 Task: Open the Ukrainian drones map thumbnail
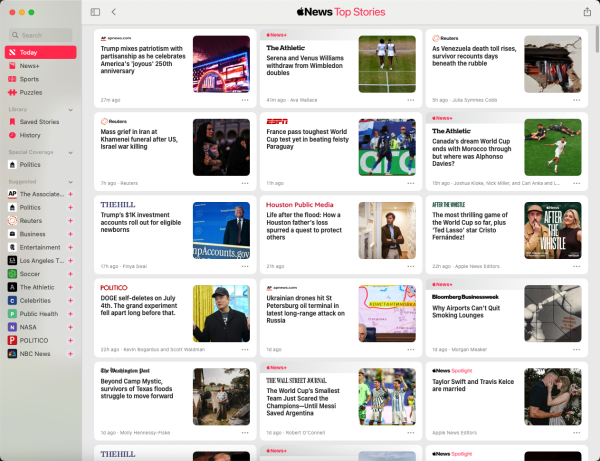point(387,313)
